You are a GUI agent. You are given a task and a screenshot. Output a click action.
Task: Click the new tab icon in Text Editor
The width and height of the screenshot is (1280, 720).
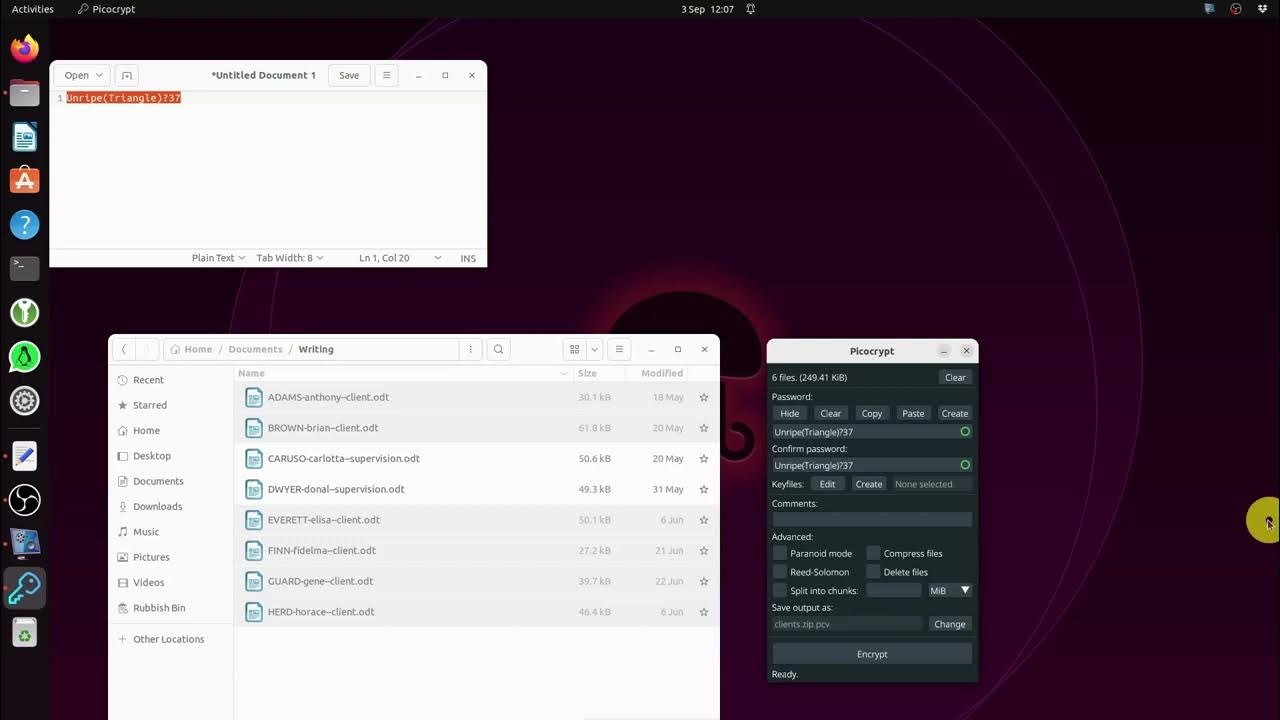coord(127,75)
